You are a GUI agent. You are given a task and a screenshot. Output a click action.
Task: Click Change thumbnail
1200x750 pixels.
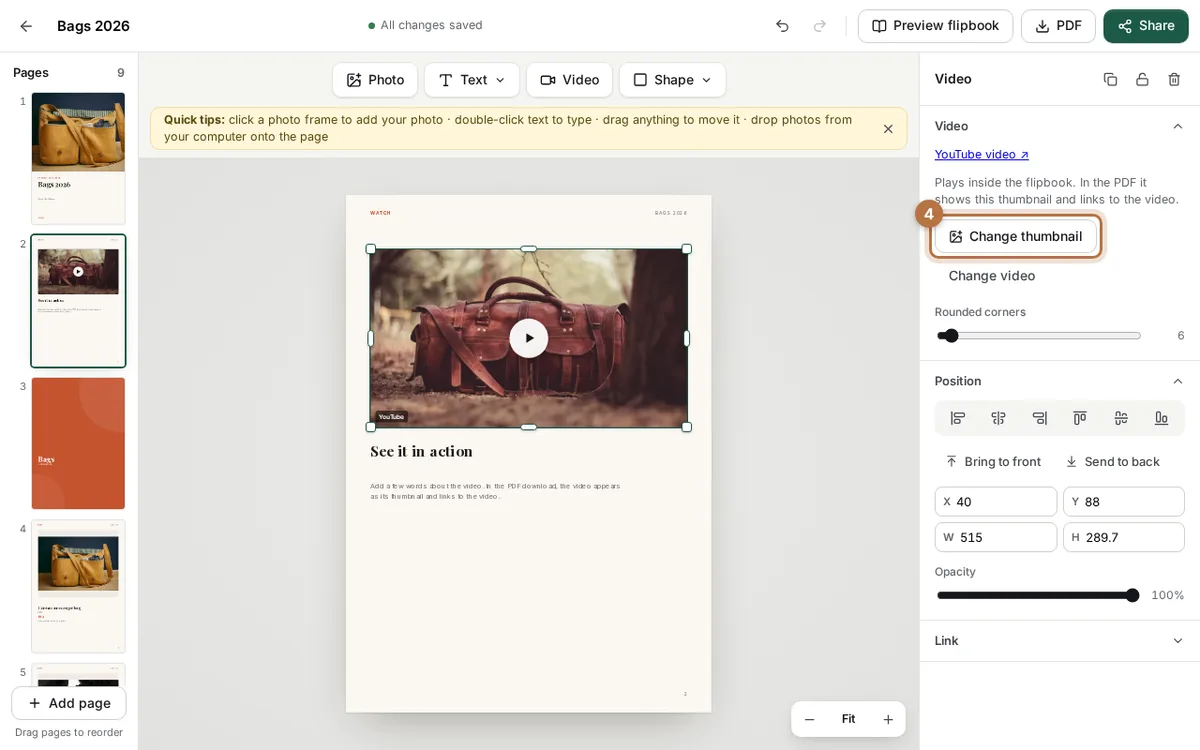pyautogui.click(x=1016, y=237)
